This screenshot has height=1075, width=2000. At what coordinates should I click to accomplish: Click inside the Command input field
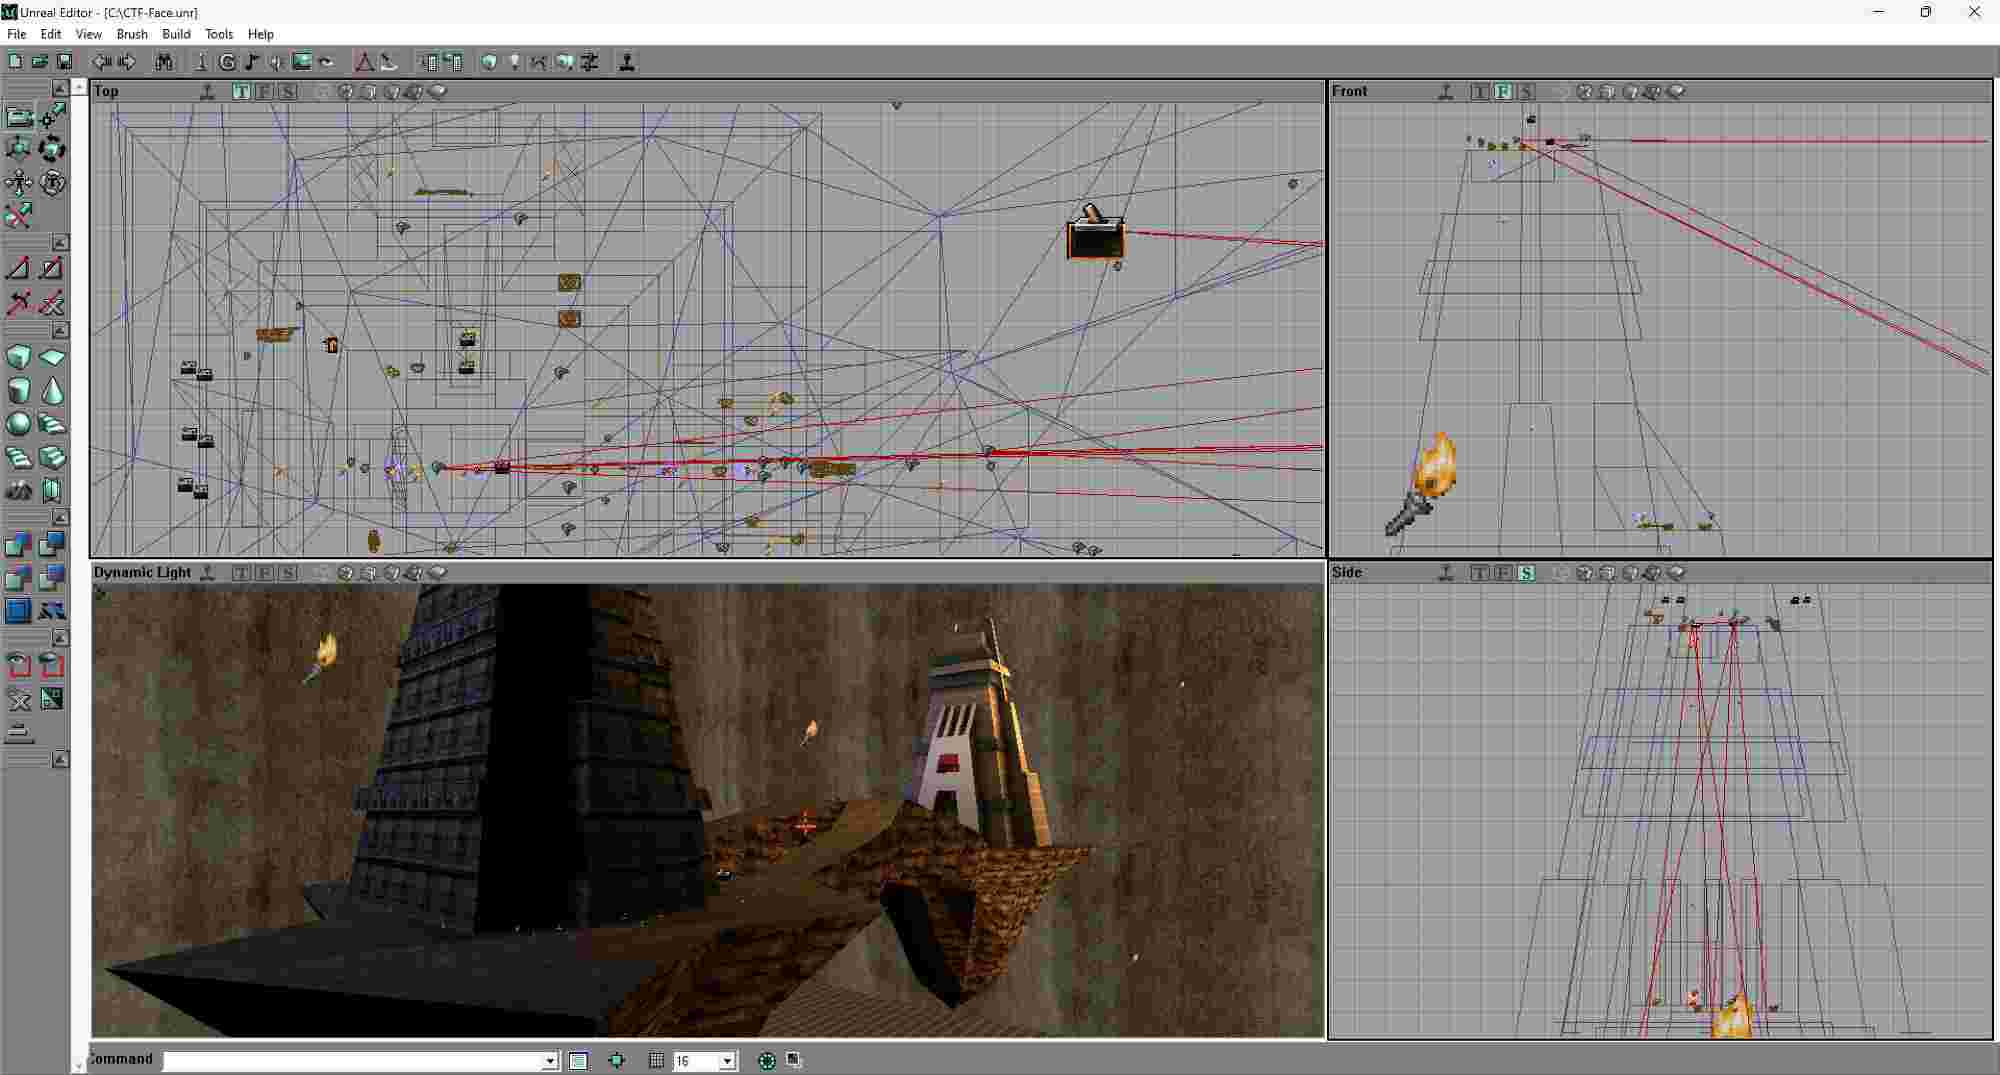tap(350, 1060)
